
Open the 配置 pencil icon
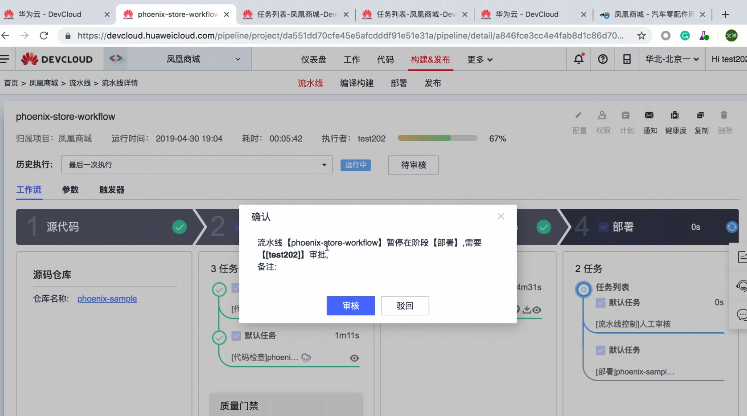point(578,115)
